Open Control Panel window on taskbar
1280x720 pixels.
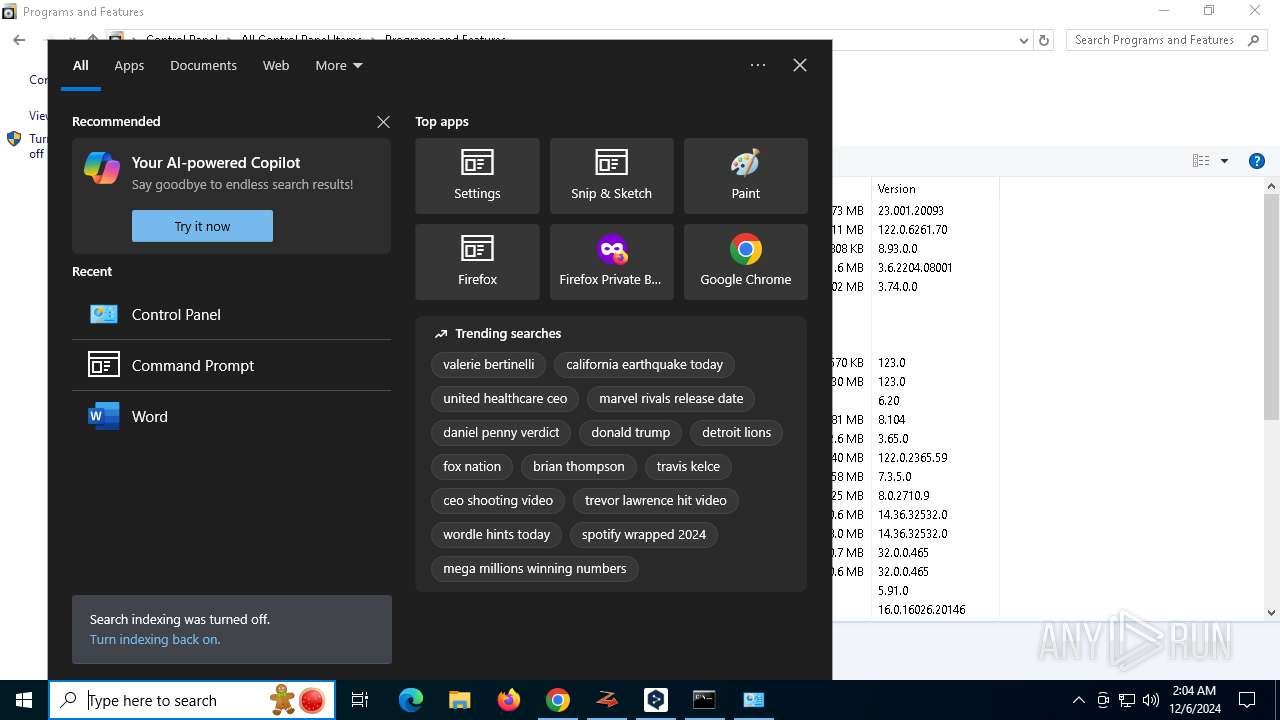click(x=754, y=700)
